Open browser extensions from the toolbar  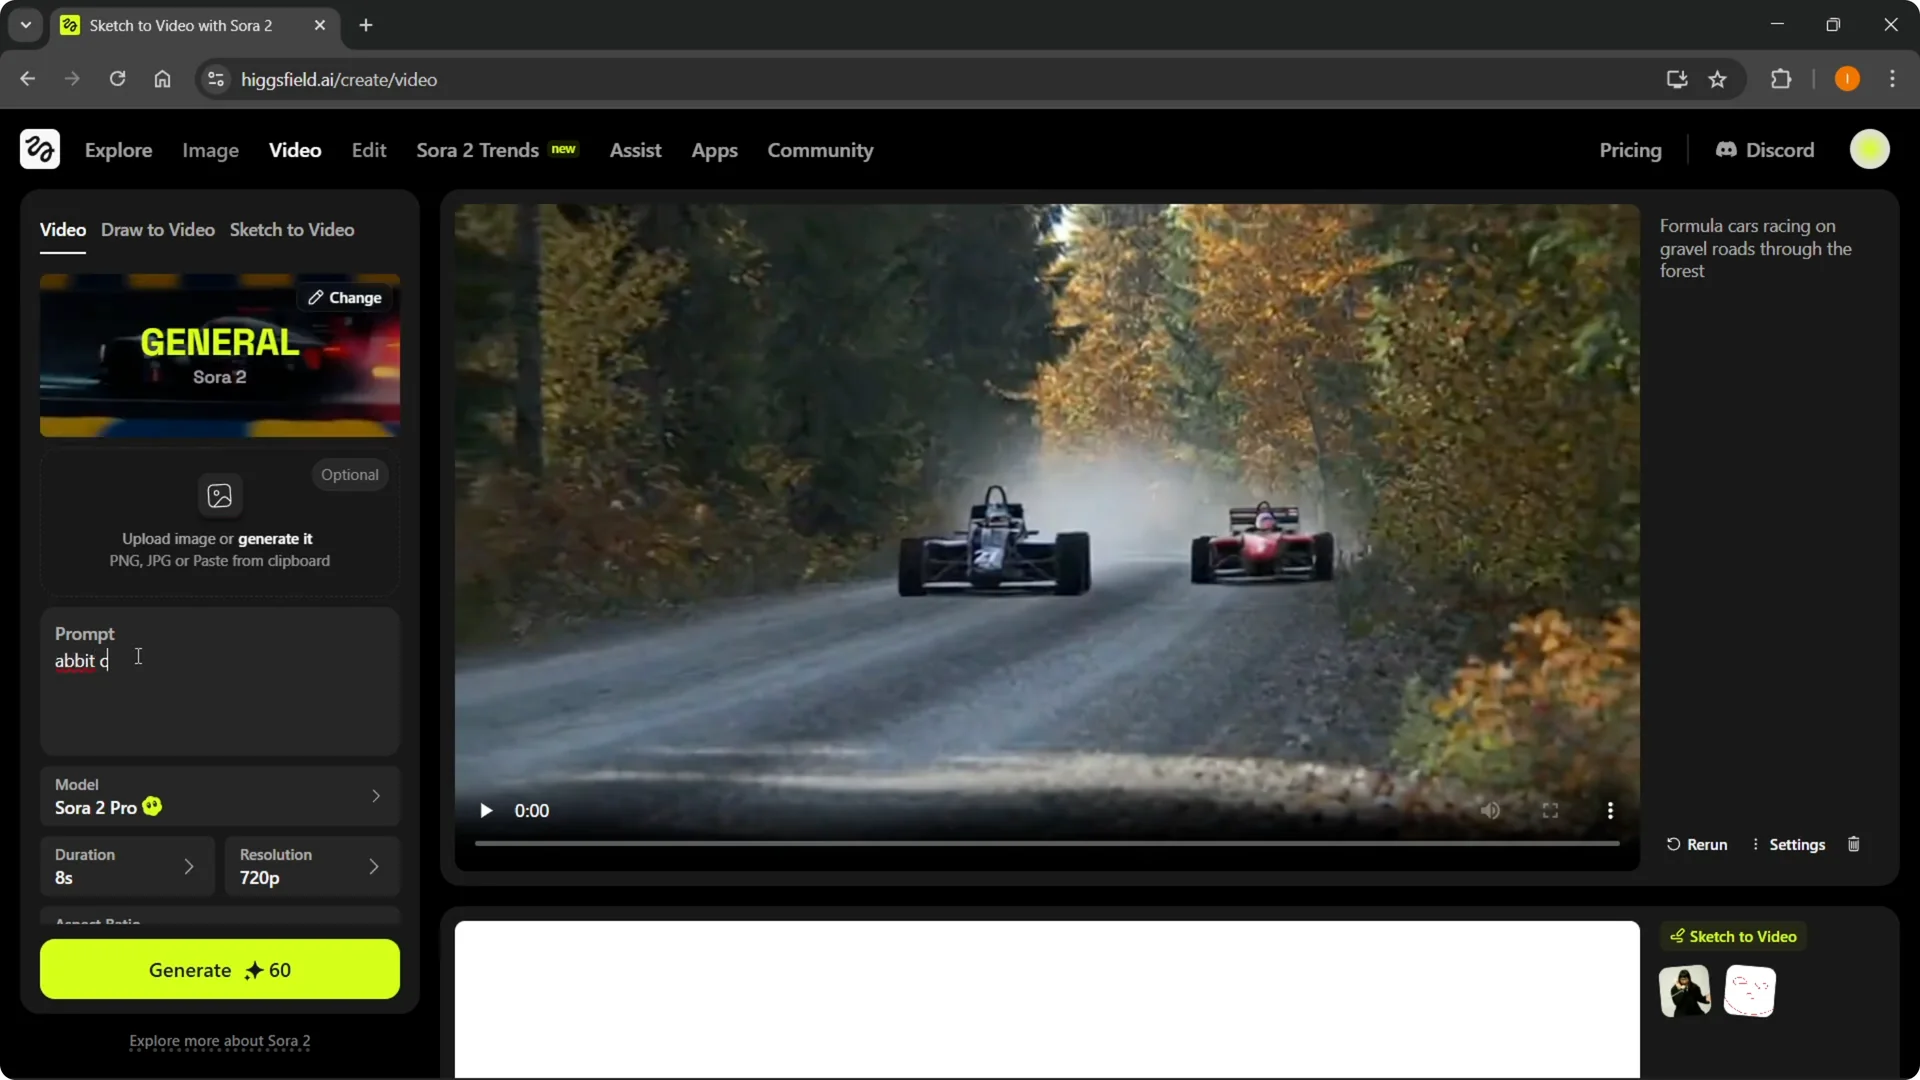1782,79
